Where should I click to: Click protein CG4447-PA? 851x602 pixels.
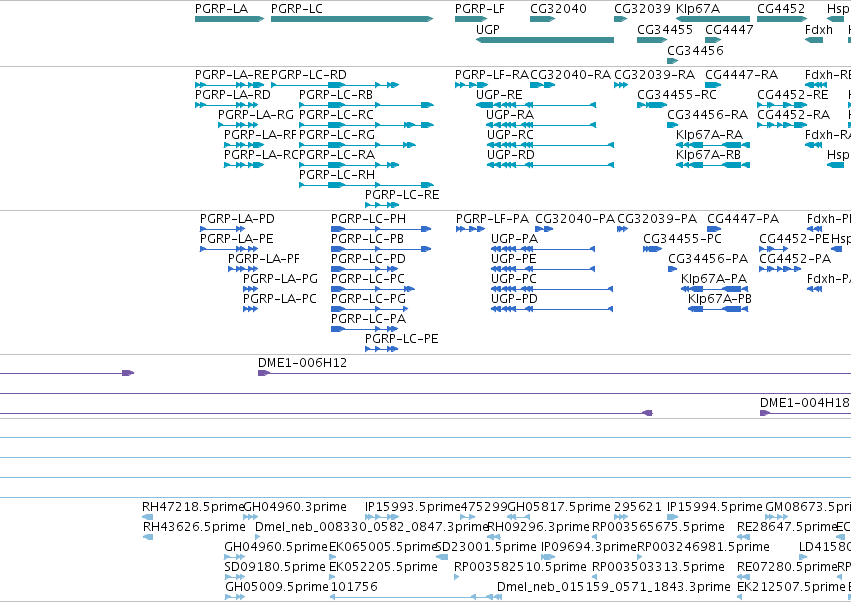(714, 229)
